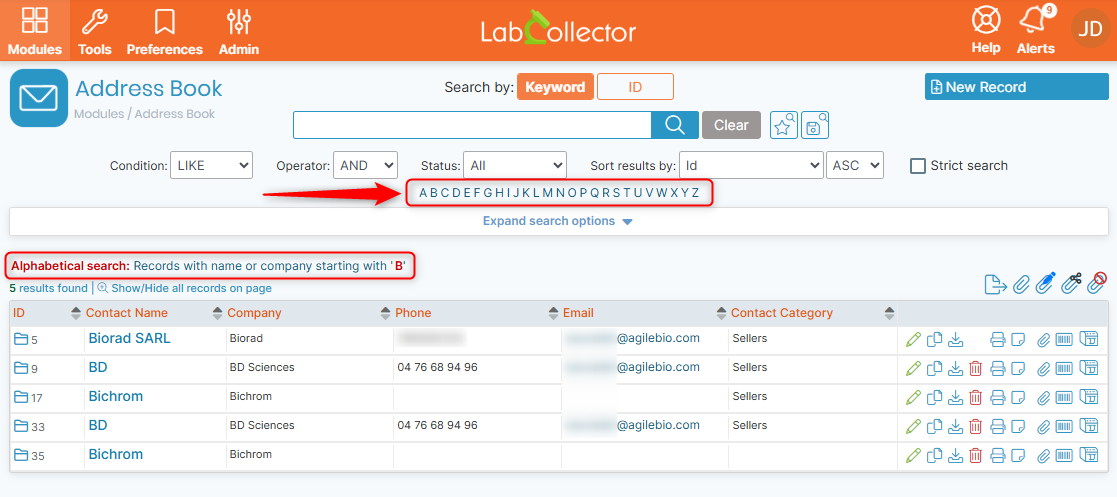Open the Biorad SARL contact
This screenshot has width=1117, height=497.
point(130,338)
